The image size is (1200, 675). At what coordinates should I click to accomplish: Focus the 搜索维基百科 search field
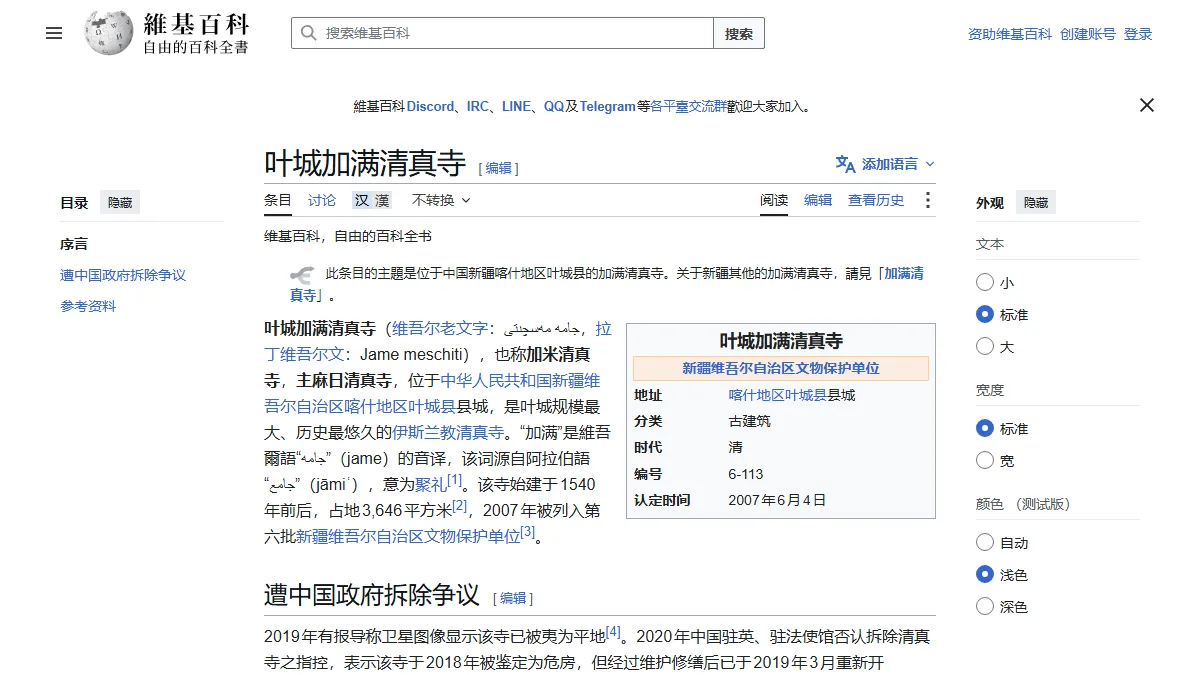(502, 33)
